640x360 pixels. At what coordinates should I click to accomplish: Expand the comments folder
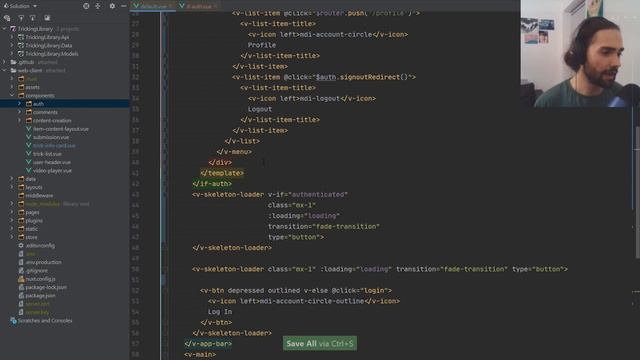[x=19, y=112]
